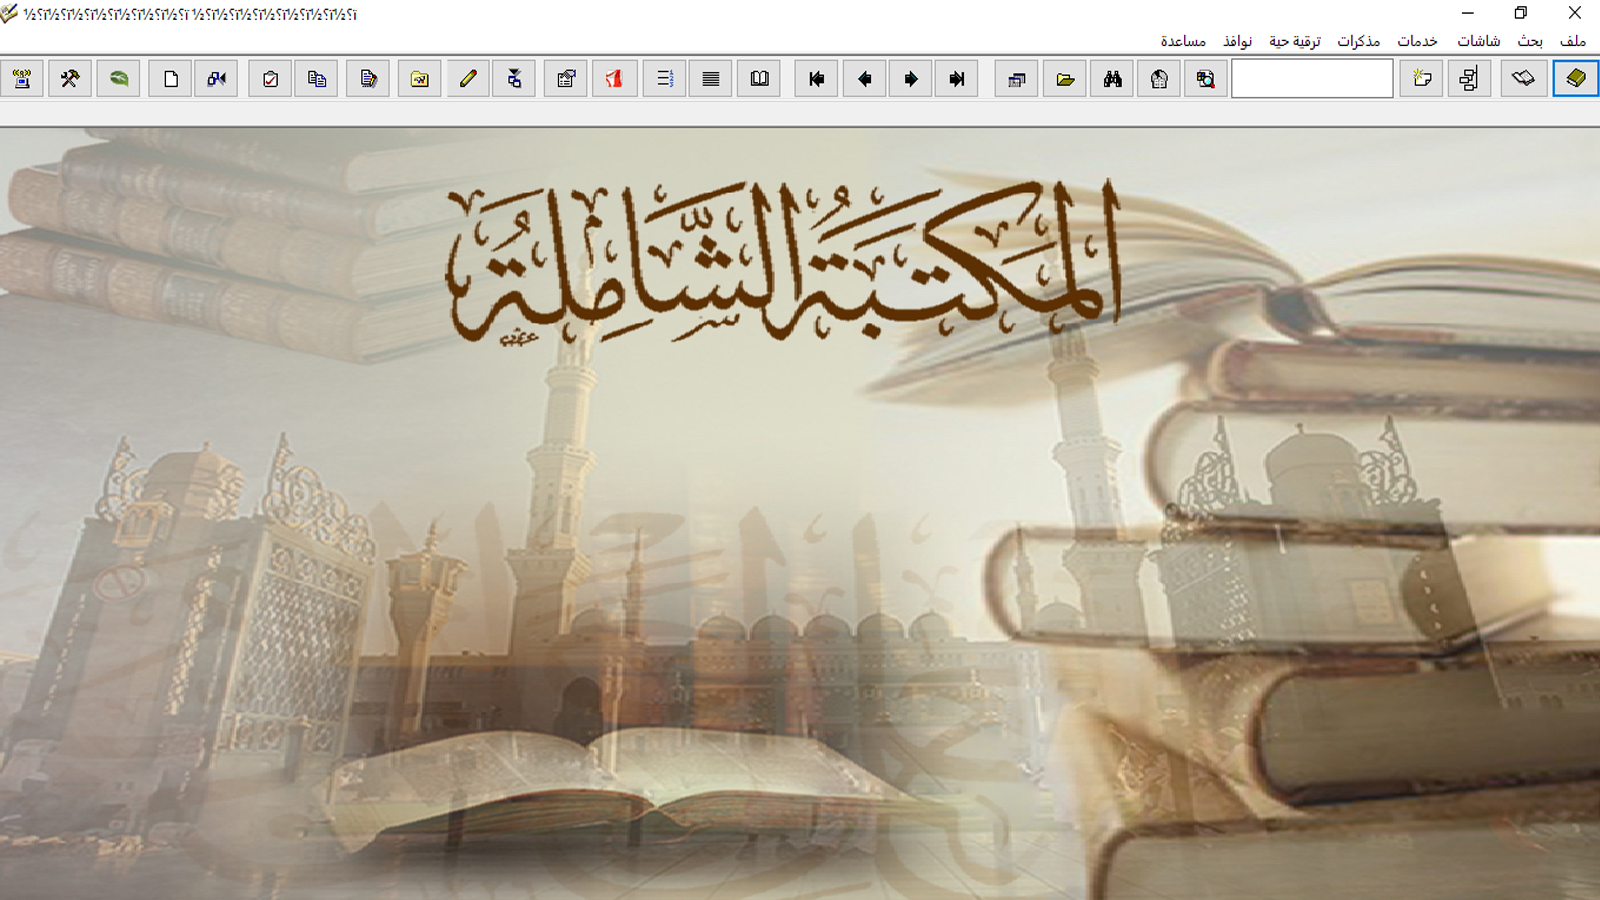1600x900 pixels.
Task: Open the مذكرات (Notes) menu
Action: point(1358,41)
